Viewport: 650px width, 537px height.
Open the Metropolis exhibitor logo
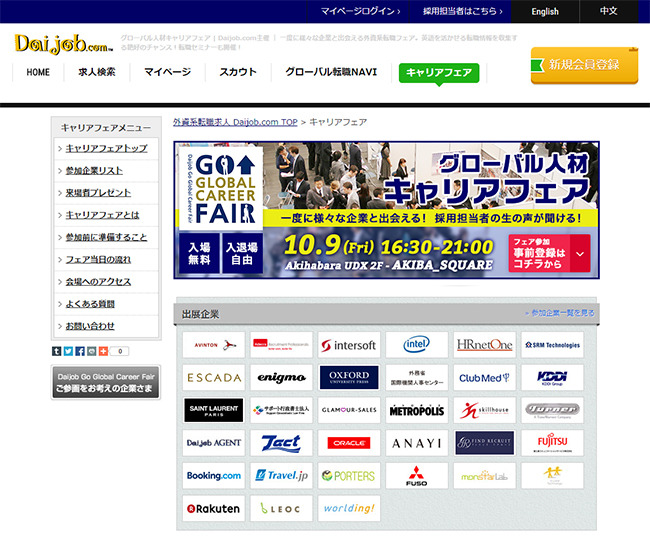click(x=417, y=410)
